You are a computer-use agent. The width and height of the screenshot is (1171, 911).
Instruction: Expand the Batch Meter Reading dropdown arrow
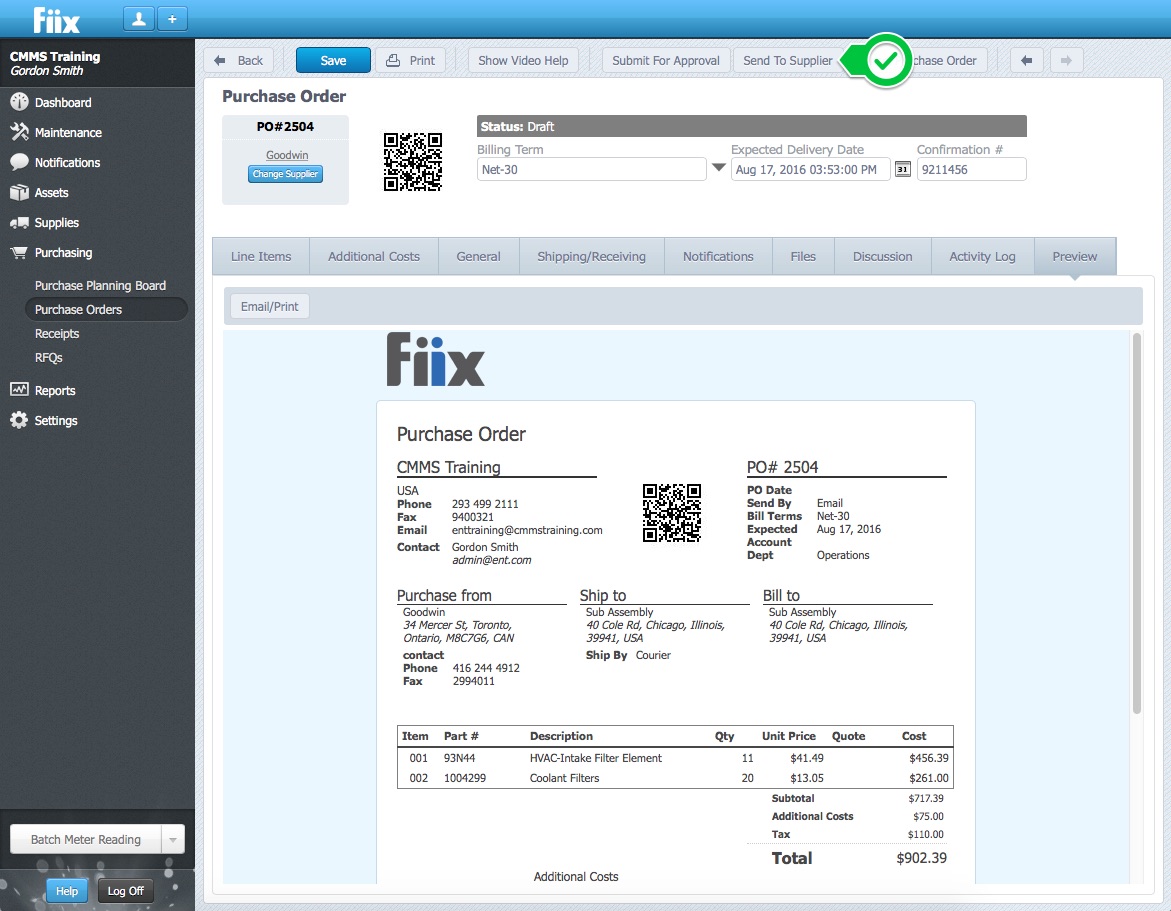173,839
